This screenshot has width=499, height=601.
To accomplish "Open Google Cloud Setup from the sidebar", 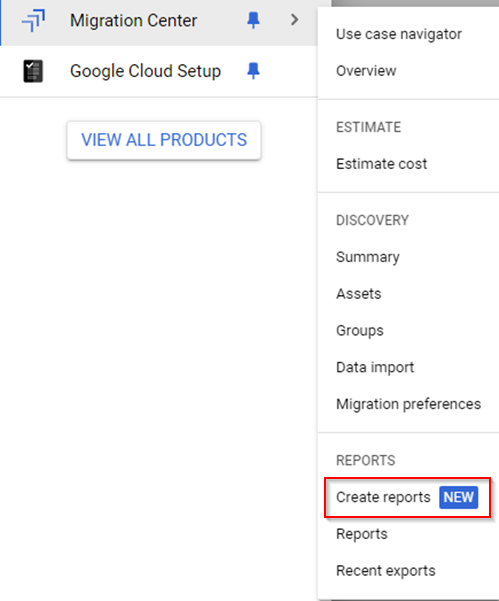I will 145,71.
